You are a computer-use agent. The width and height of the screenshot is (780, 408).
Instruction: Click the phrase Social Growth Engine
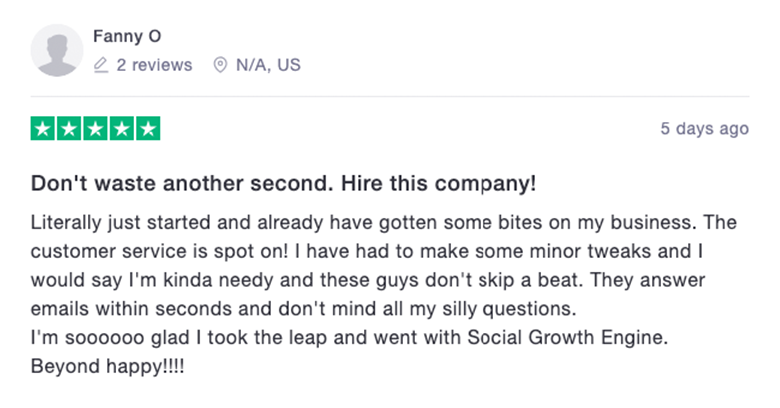[x=567, y=337]
